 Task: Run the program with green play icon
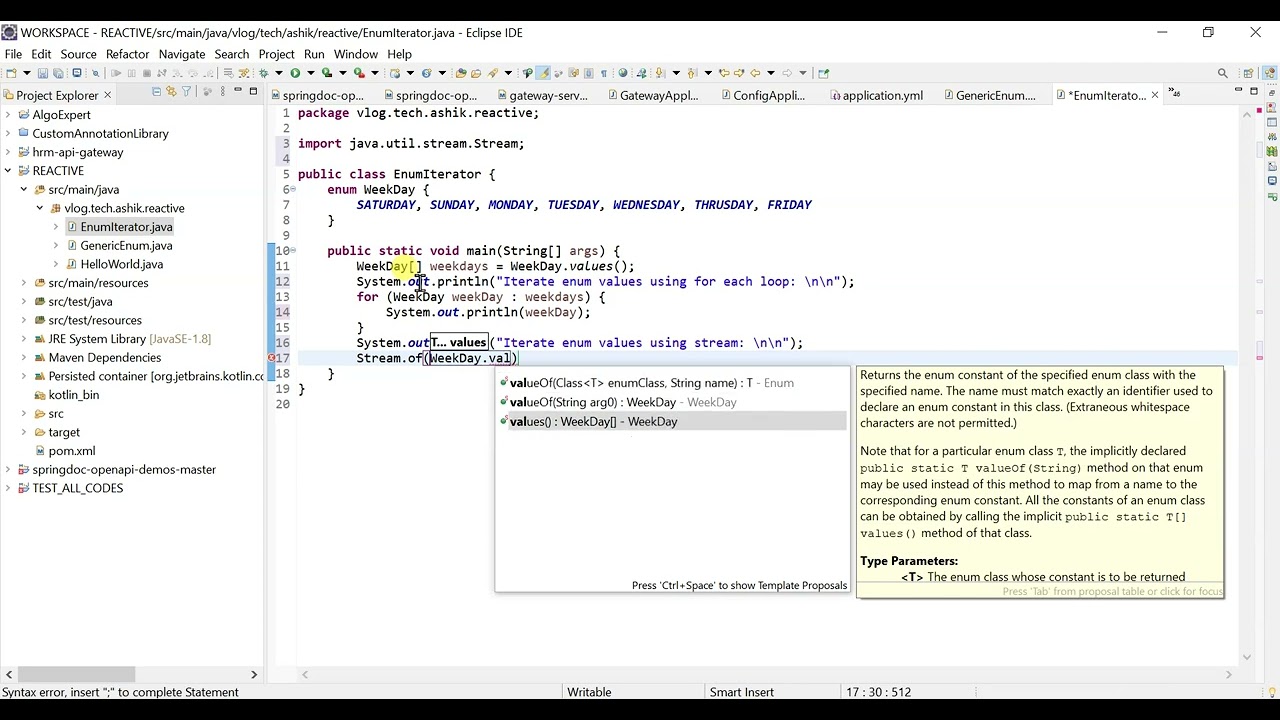tap(295, 73)
